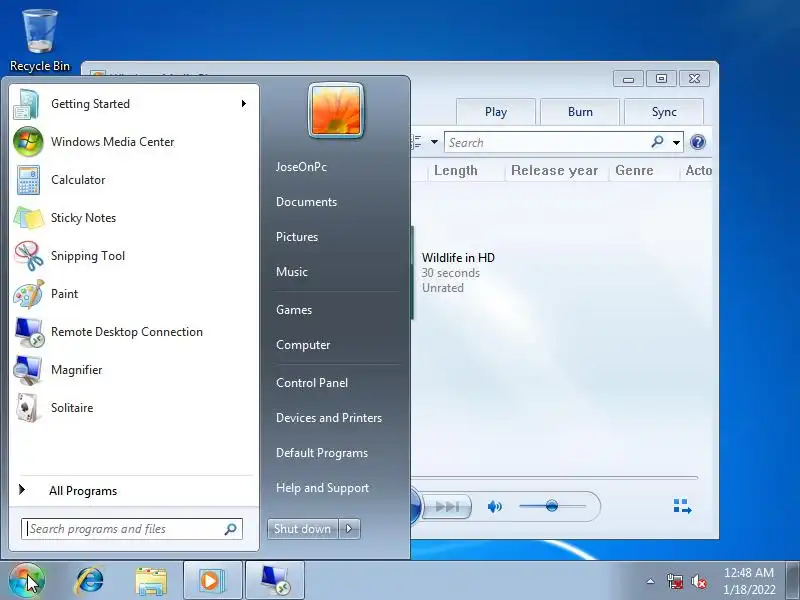Click Remote Desktop taskbar button
Viewport: 800px width, 600px height.
coord(275,581)
